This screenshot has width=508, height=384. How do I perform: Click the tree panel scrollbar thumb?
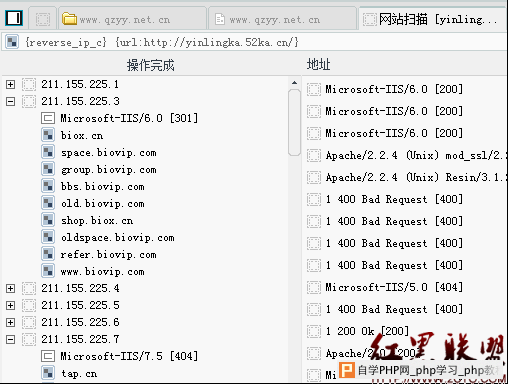coord(294,122)
